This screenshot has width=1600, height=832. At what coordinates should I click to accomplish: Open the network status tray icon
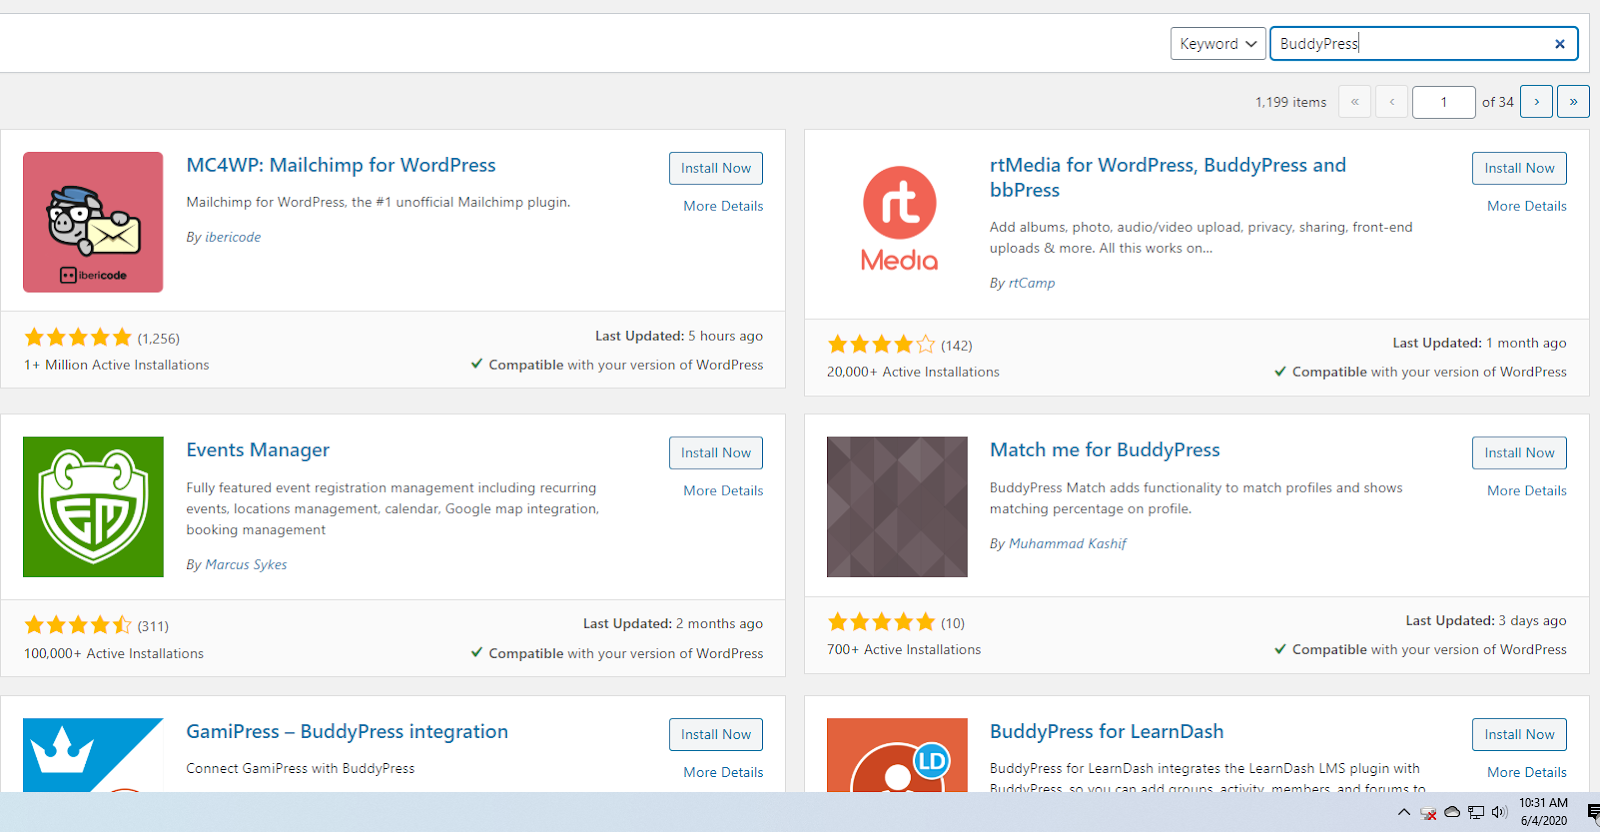[1428, 813]
